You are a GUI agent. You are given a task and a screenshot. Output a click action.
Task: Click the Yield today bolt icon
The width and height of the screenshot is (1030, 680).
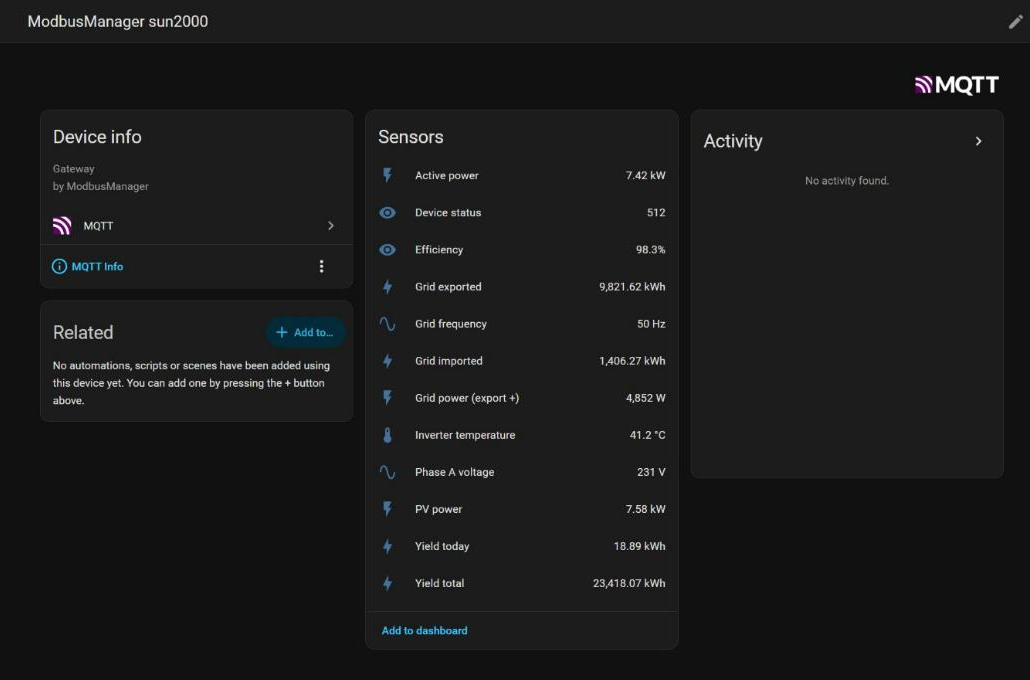tap(388, 547)
